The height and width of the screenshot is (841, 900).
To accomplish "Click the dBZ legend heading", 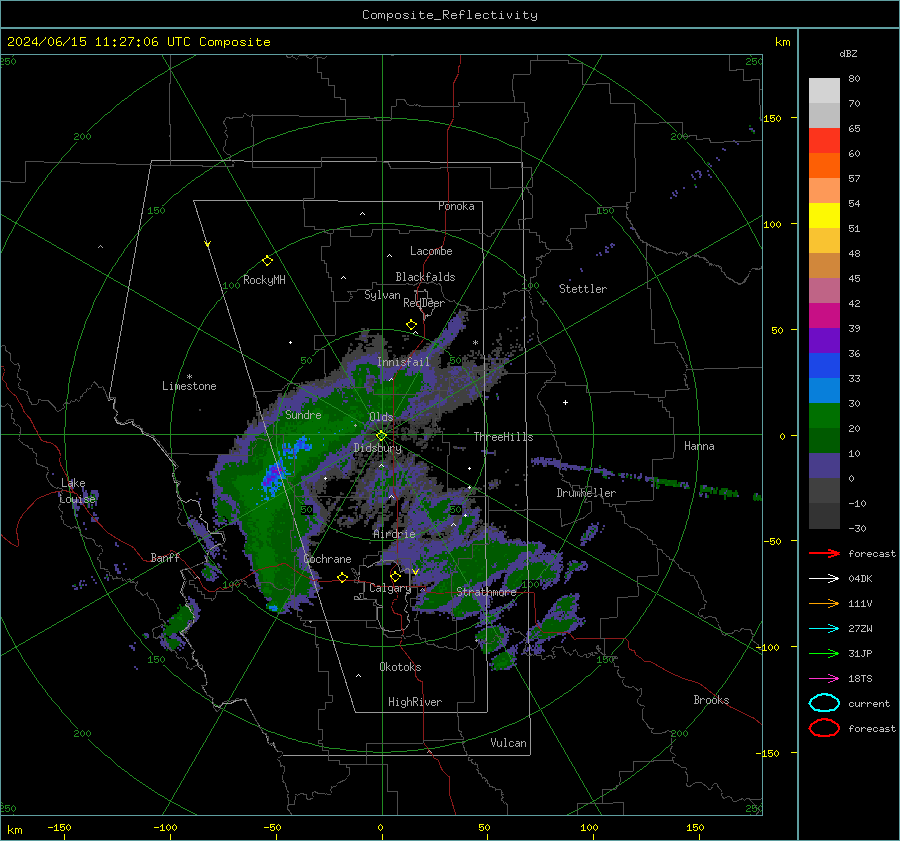I will click(x=848, y=53).
